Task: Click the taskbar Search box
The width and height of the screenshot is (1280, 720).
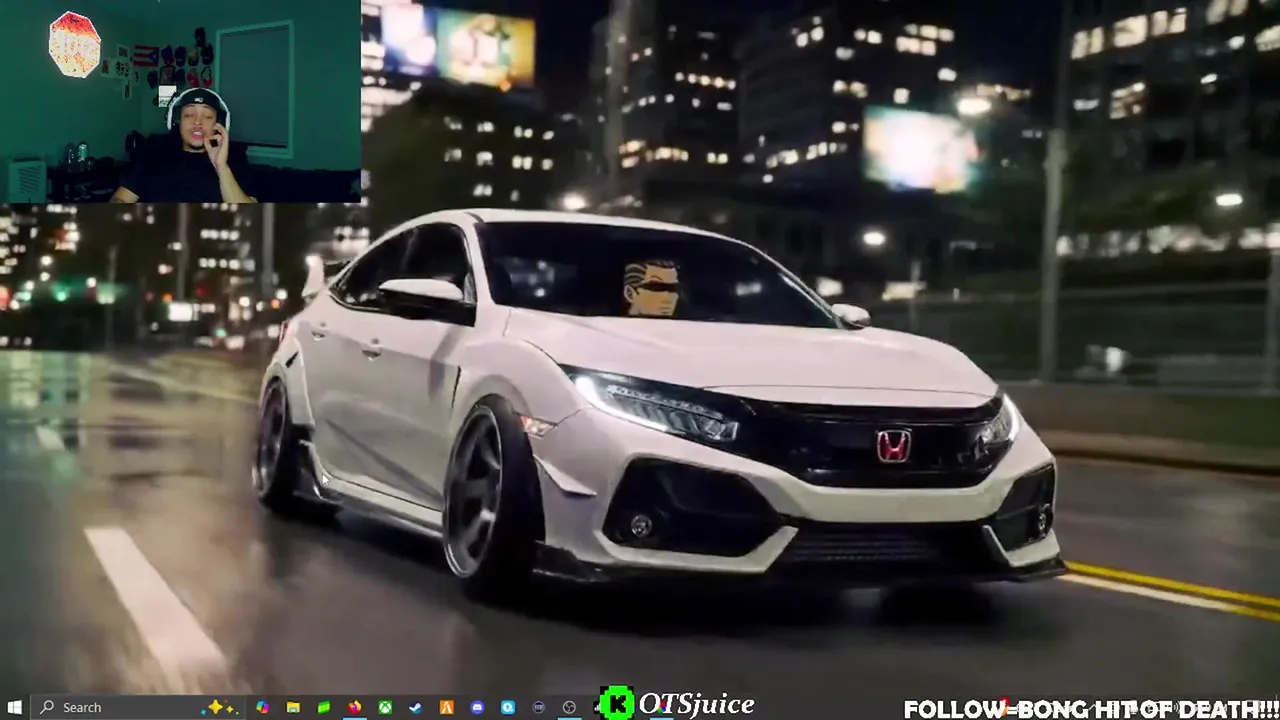Action: point(137,707)
